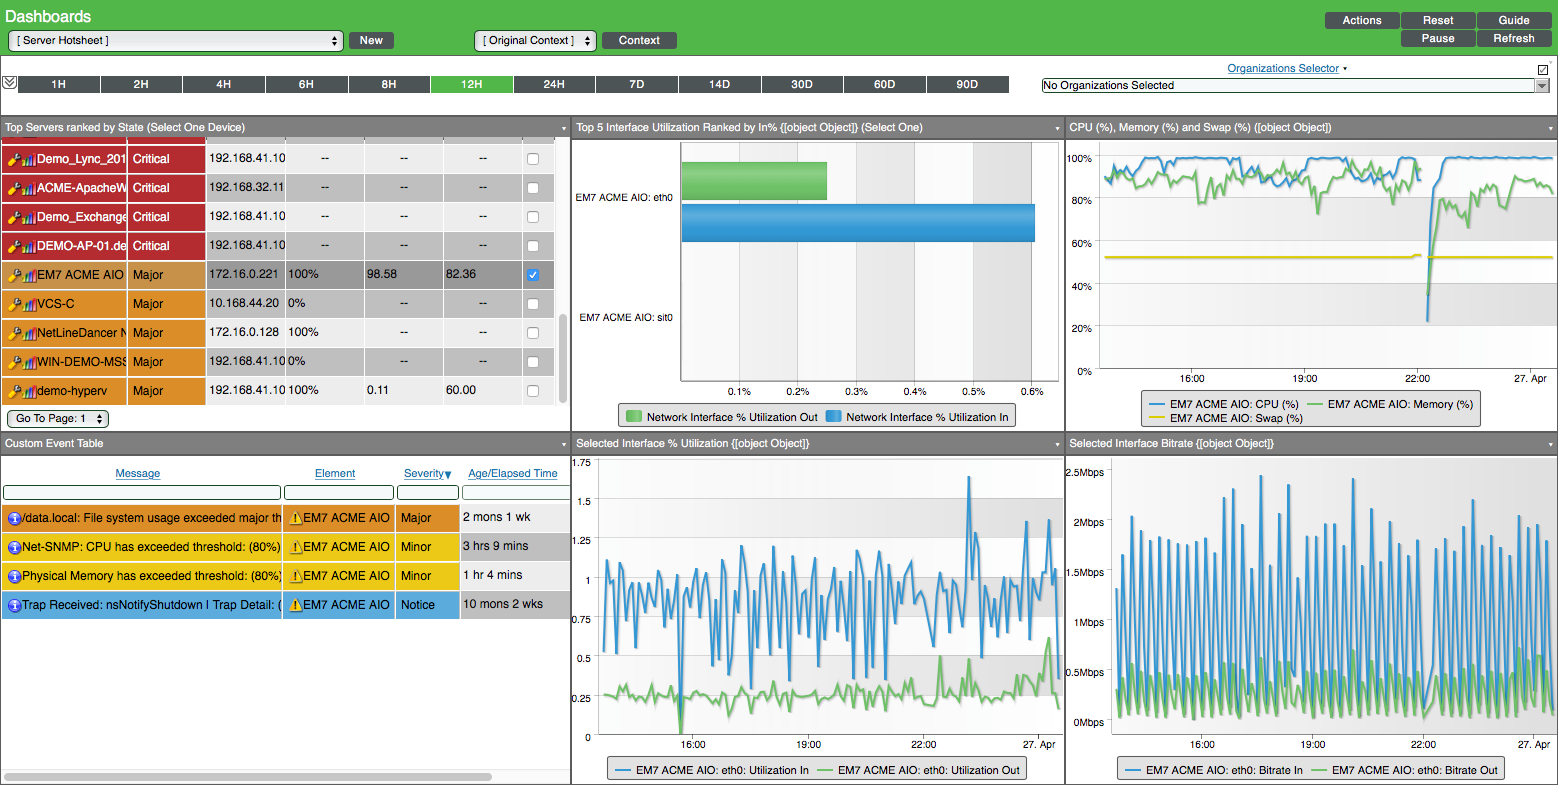Viewport: 1558px width, 785px height.
Task: Open the Organizations Selector link
Action: (x=1284, y=68)
